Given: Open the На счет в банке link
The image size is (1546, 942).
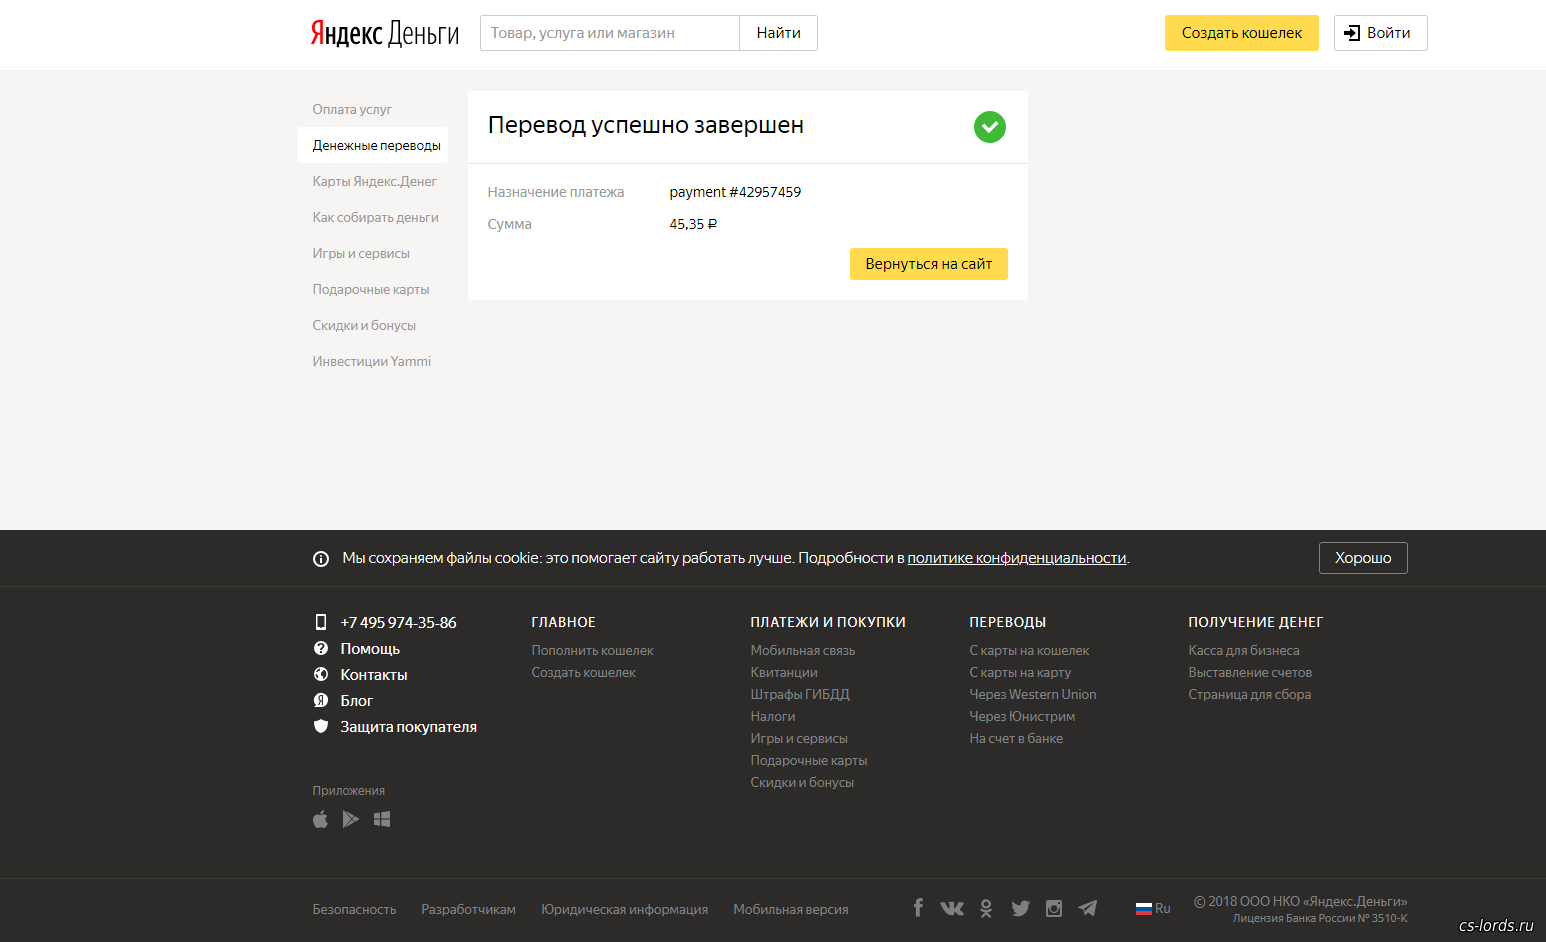Looking at the screenshot, I should [x=1016, y=738].
